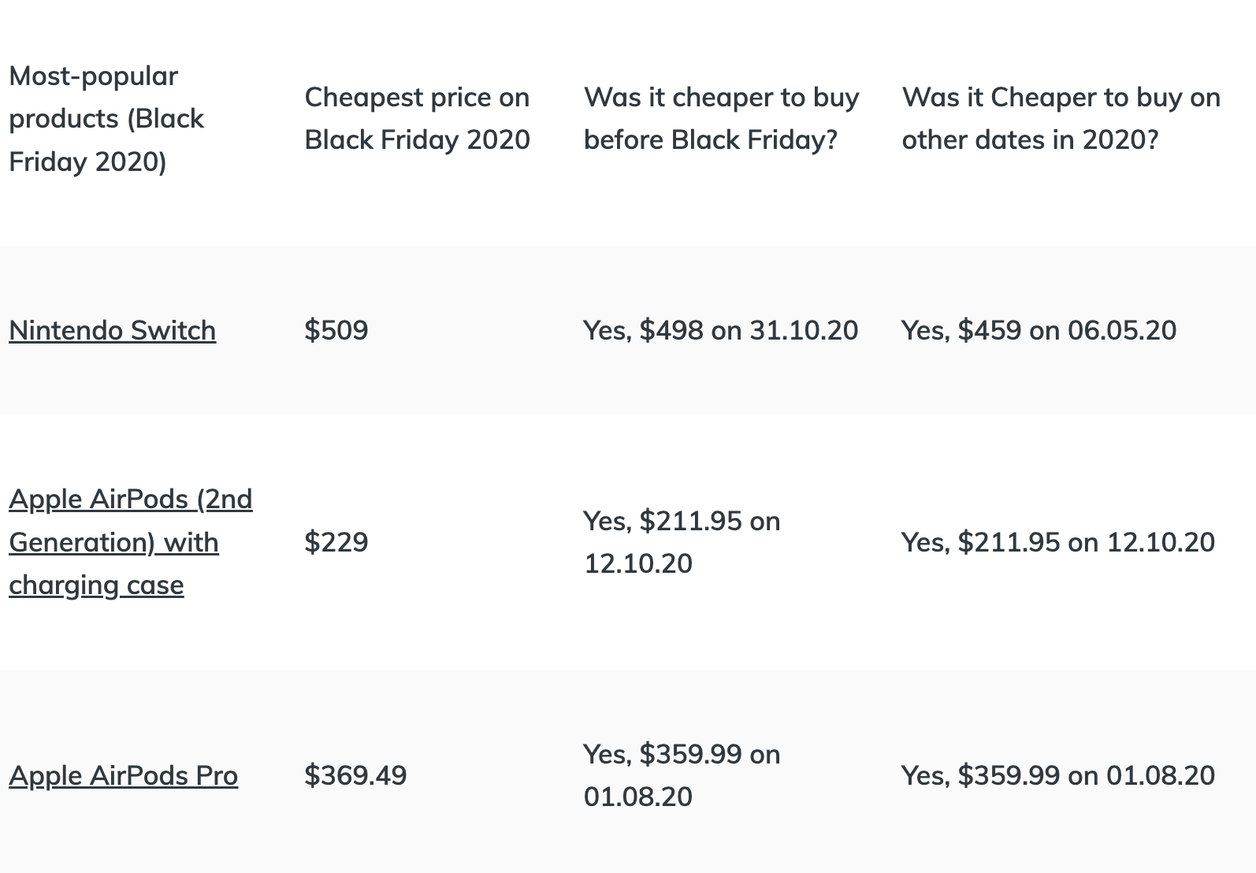Click the 01.08.20 date in before-Black-Friday column
The image size is (1256, 873).
point(638,797)
